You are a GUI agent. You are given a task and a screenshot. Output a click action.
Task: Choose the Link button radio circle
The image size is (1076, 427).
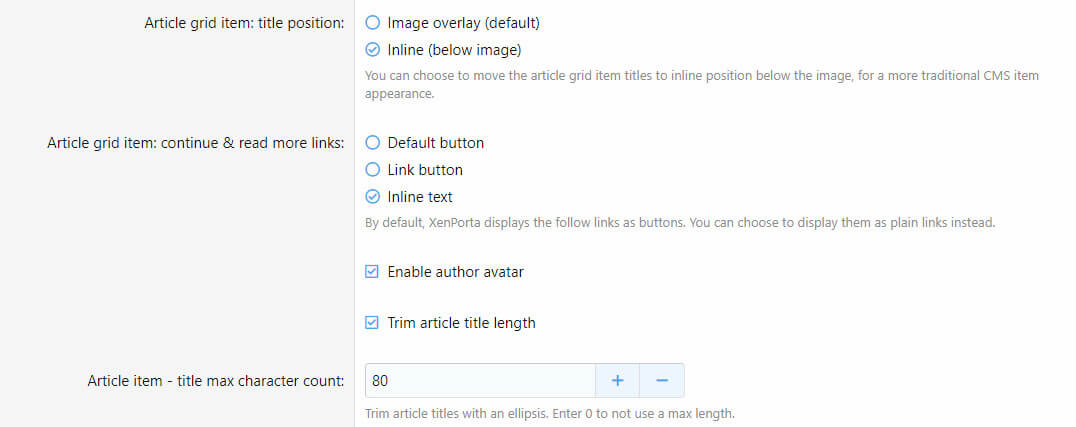[x=373, y=170]
